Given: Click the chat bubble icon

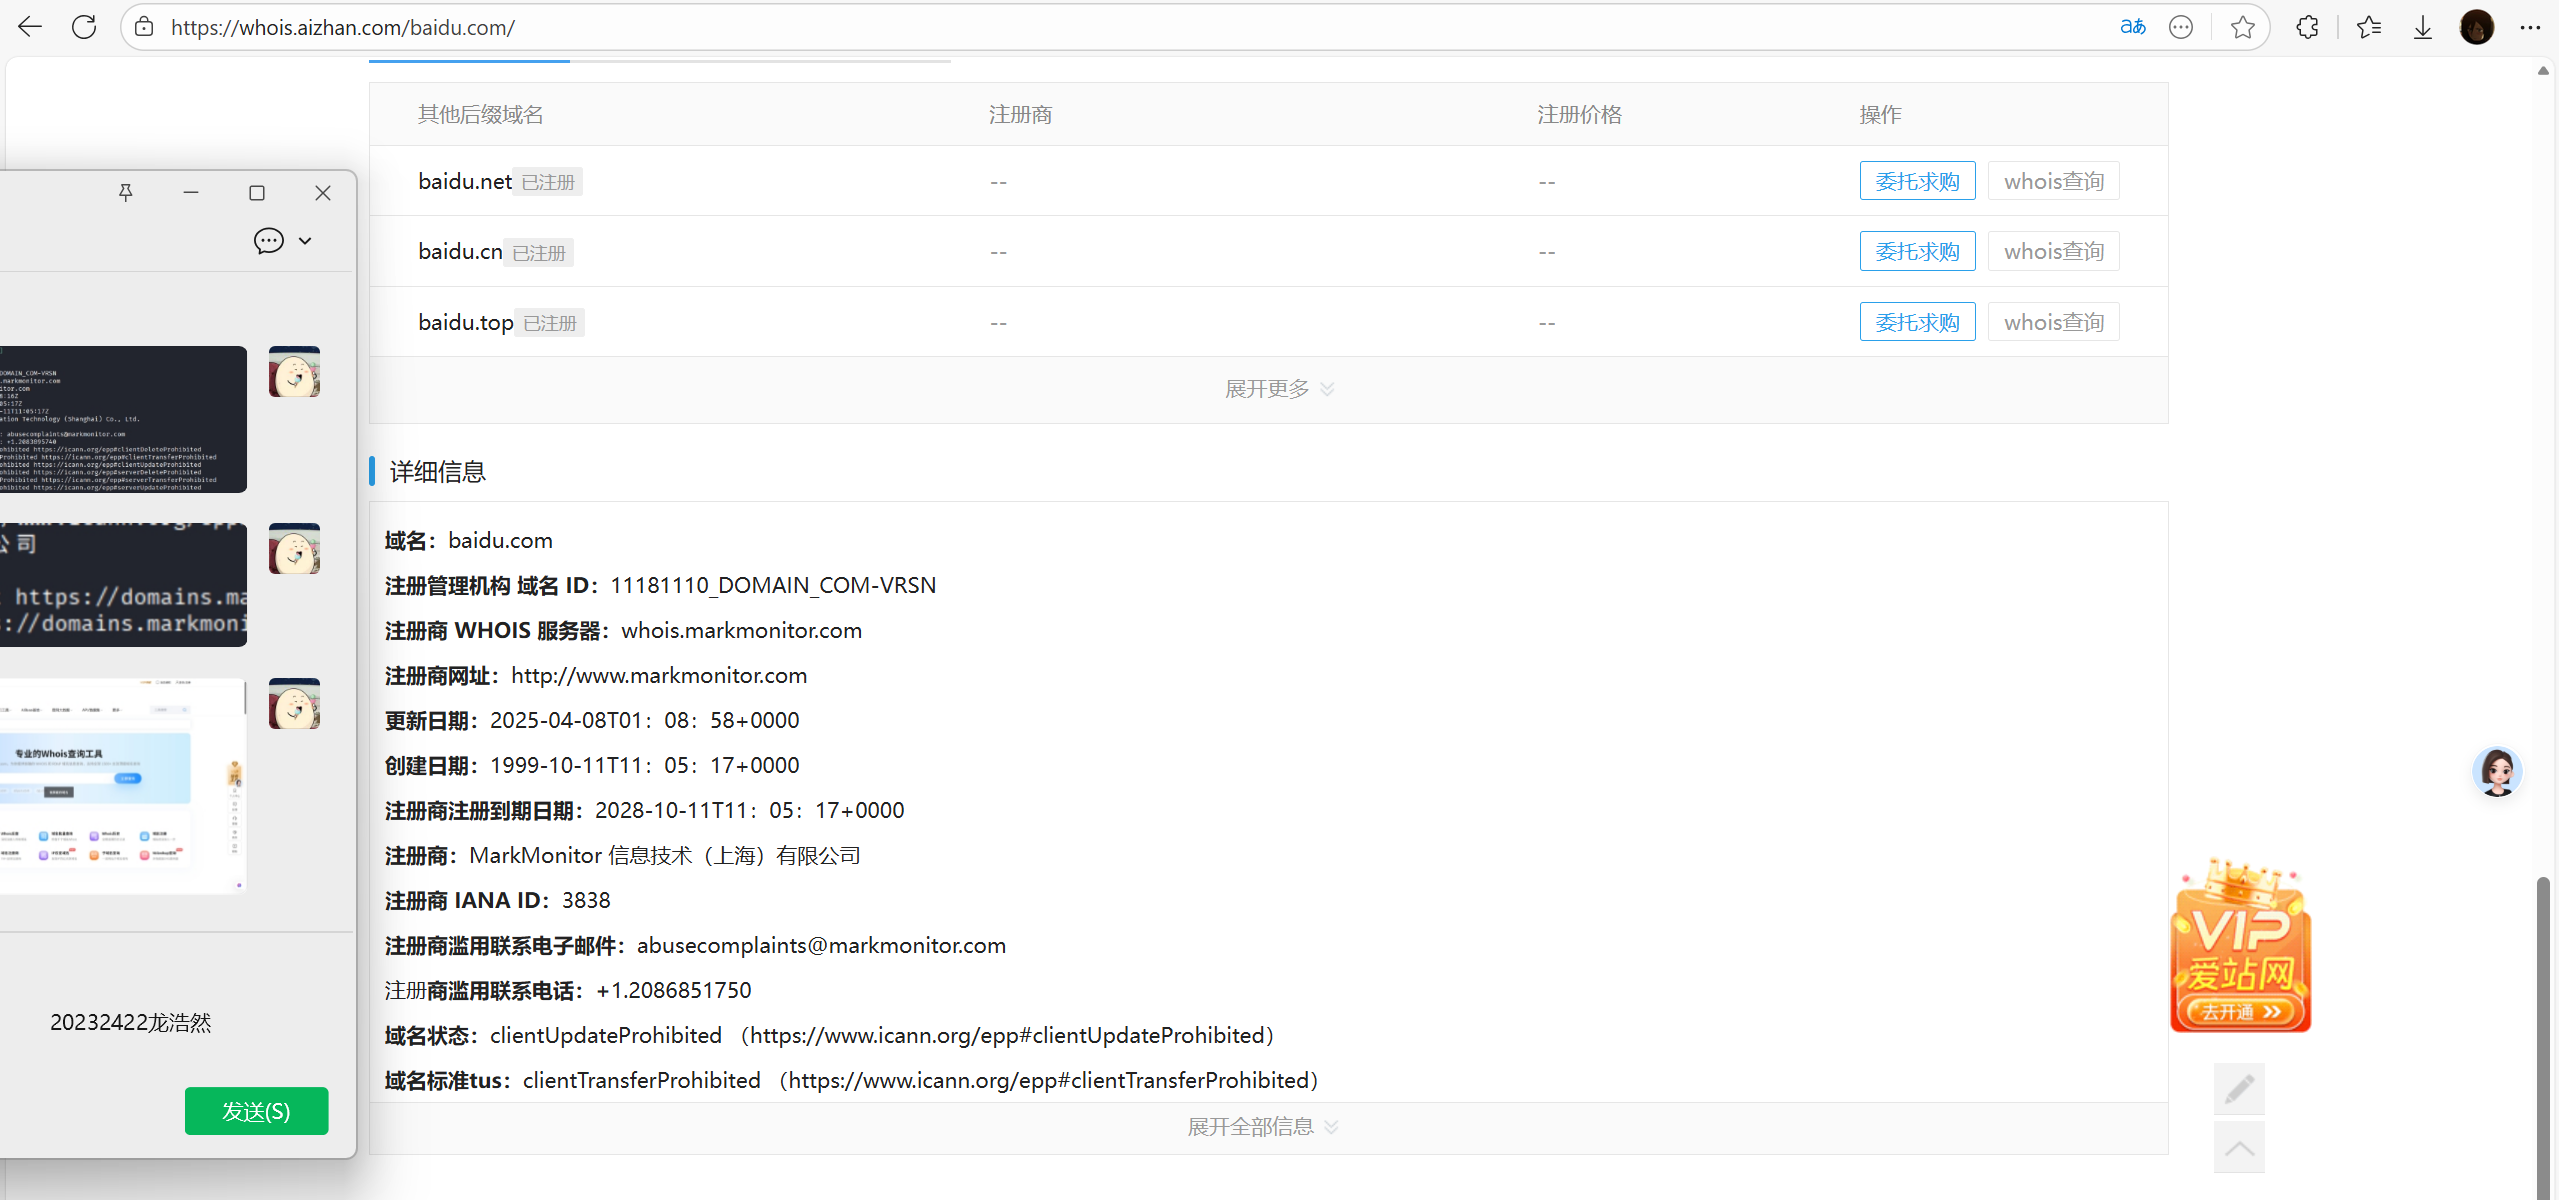Looking at the screenshot, I should pyautogui.click(x=268, y=241).
